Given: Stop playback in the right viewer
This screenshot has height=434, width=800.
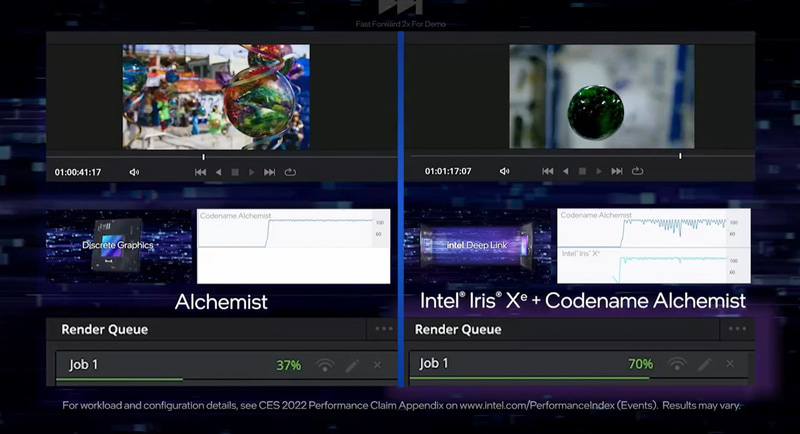Looking at the screenshot, I should click(582, 171).
